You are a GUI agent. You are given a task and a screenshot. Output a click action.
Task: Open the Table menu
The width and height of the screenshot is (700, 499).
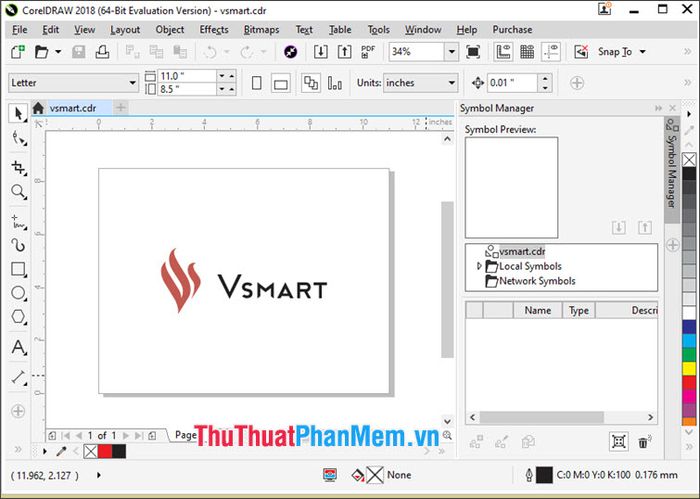(340, 29)
